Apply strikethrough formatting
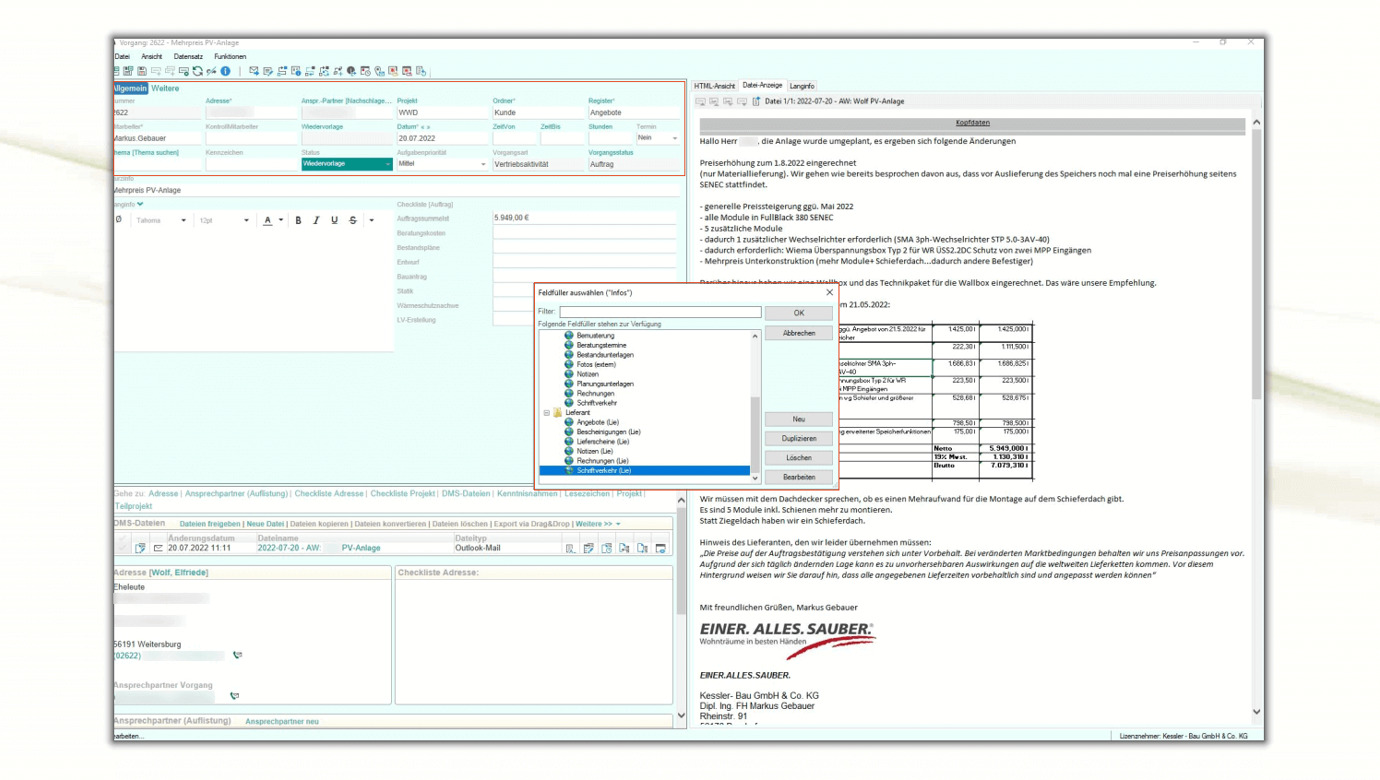This screenshot has height=780, width=1380. (x=353, y=220)
